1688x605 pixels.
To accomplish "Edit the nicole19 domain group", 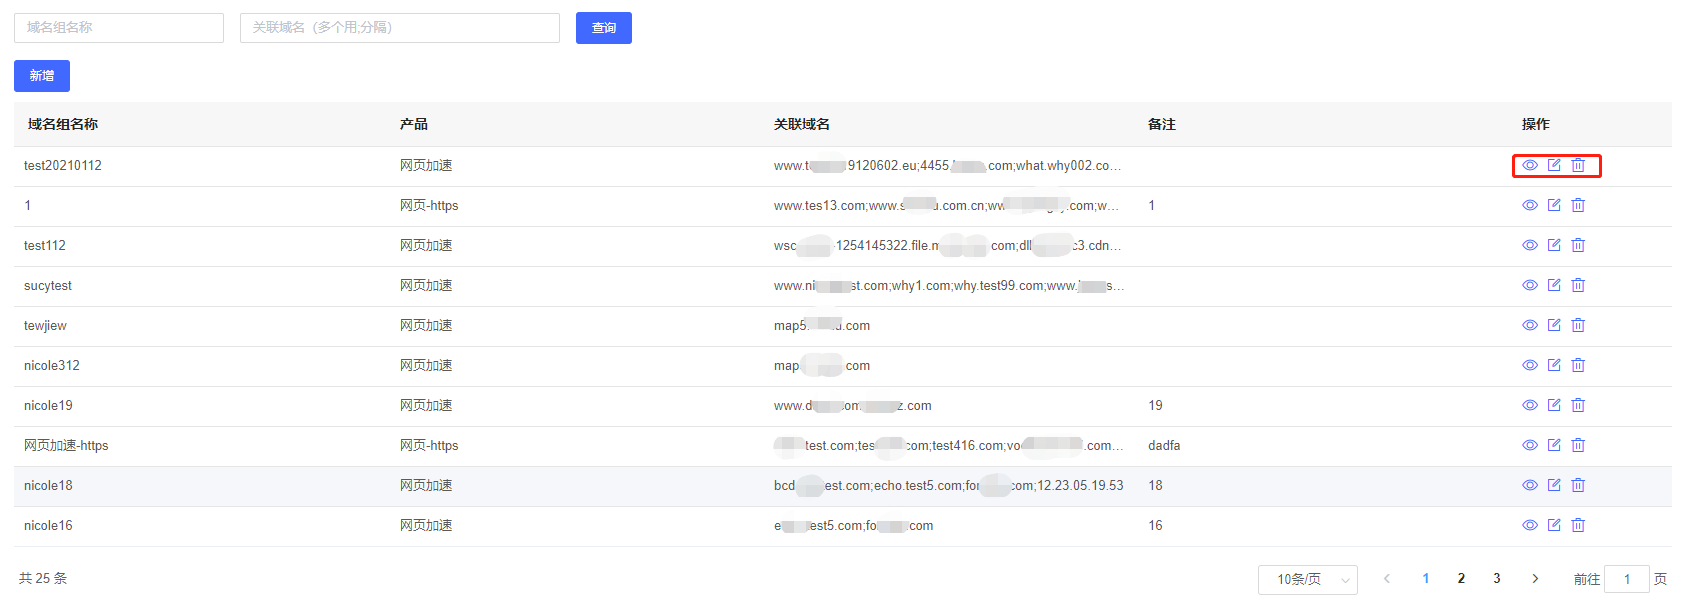I will click(x=1554, y=405).
